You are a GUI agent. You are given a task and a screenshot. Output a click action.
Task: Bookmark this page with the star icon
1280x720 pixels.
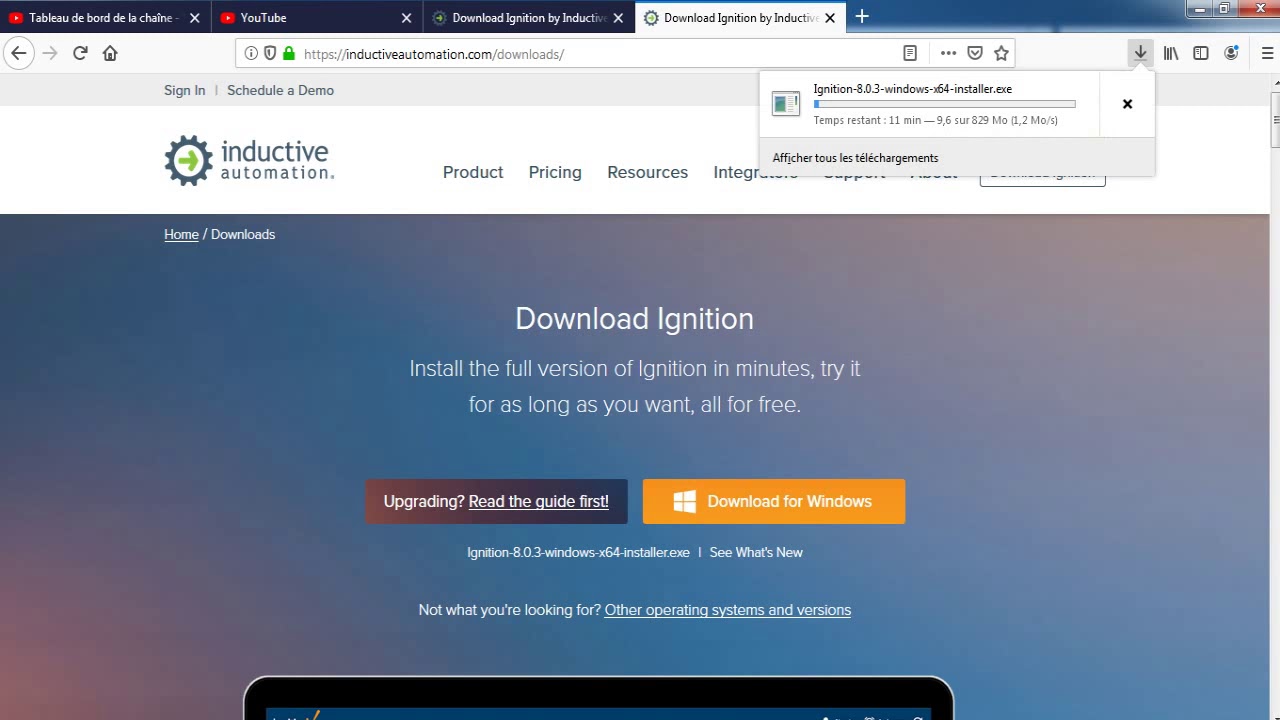coord(1001,54)
